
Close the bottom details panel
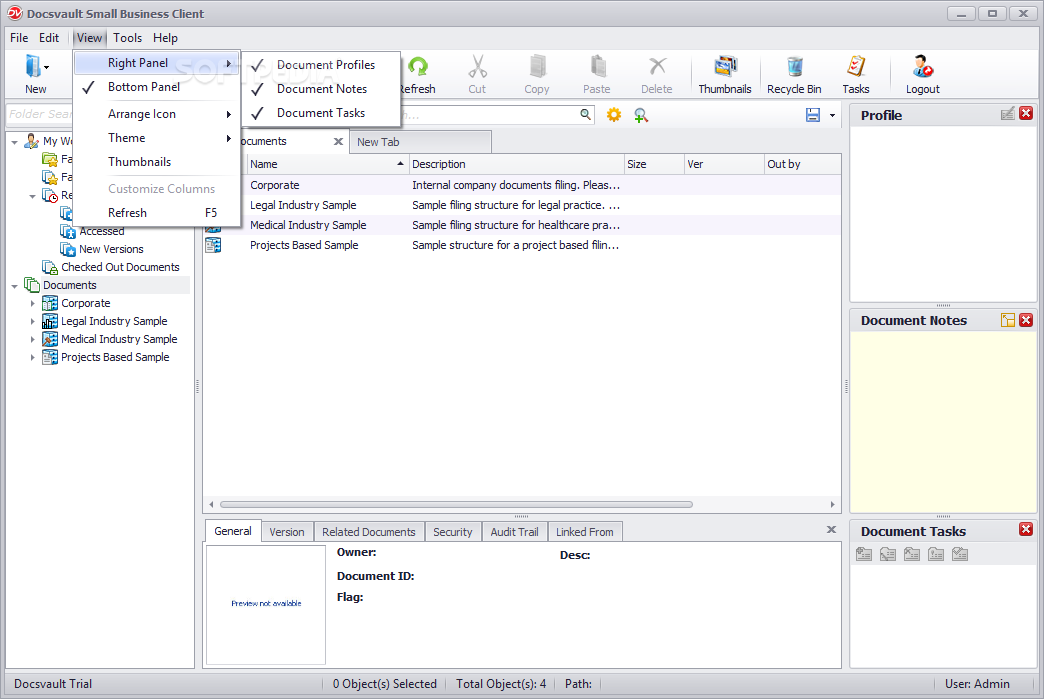[x=831, y=529]
